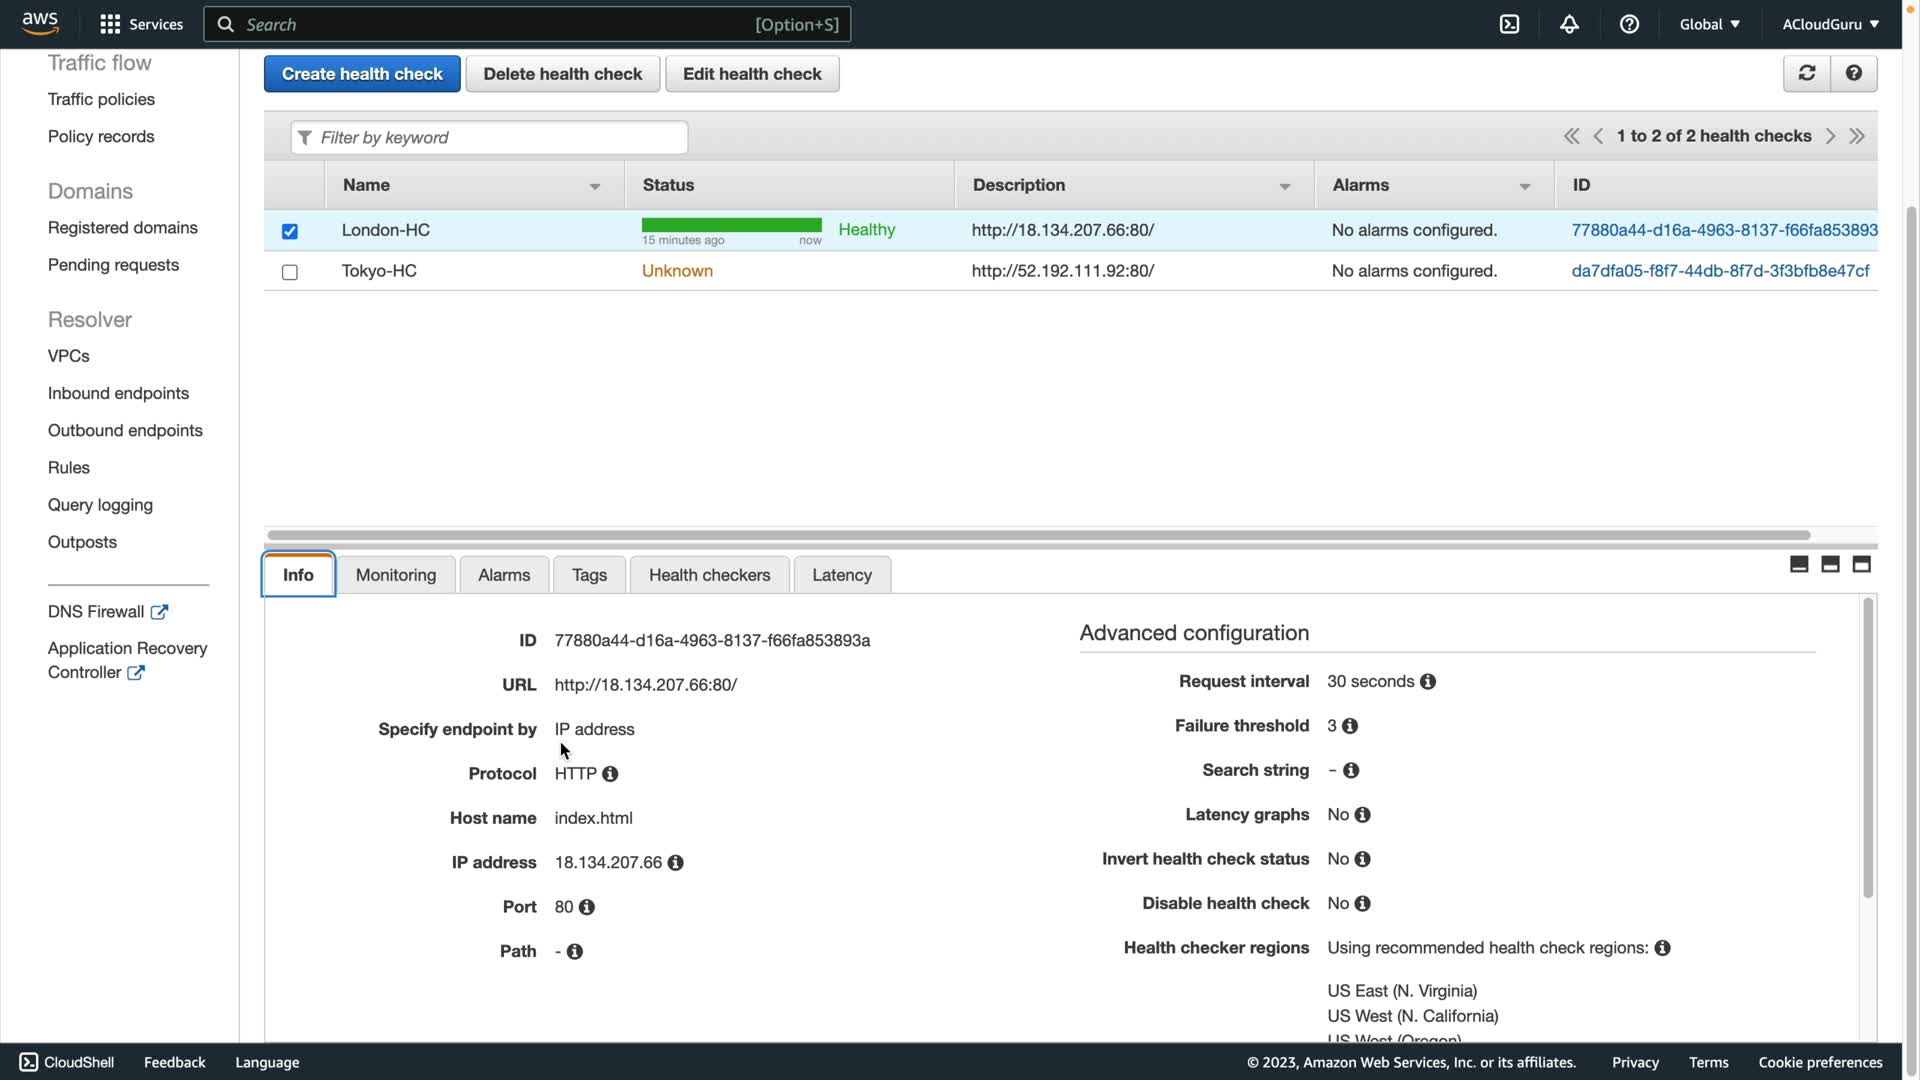Expand the Global region dropdown
Screen dimensions: 1920x1080
pos(1709,24)
